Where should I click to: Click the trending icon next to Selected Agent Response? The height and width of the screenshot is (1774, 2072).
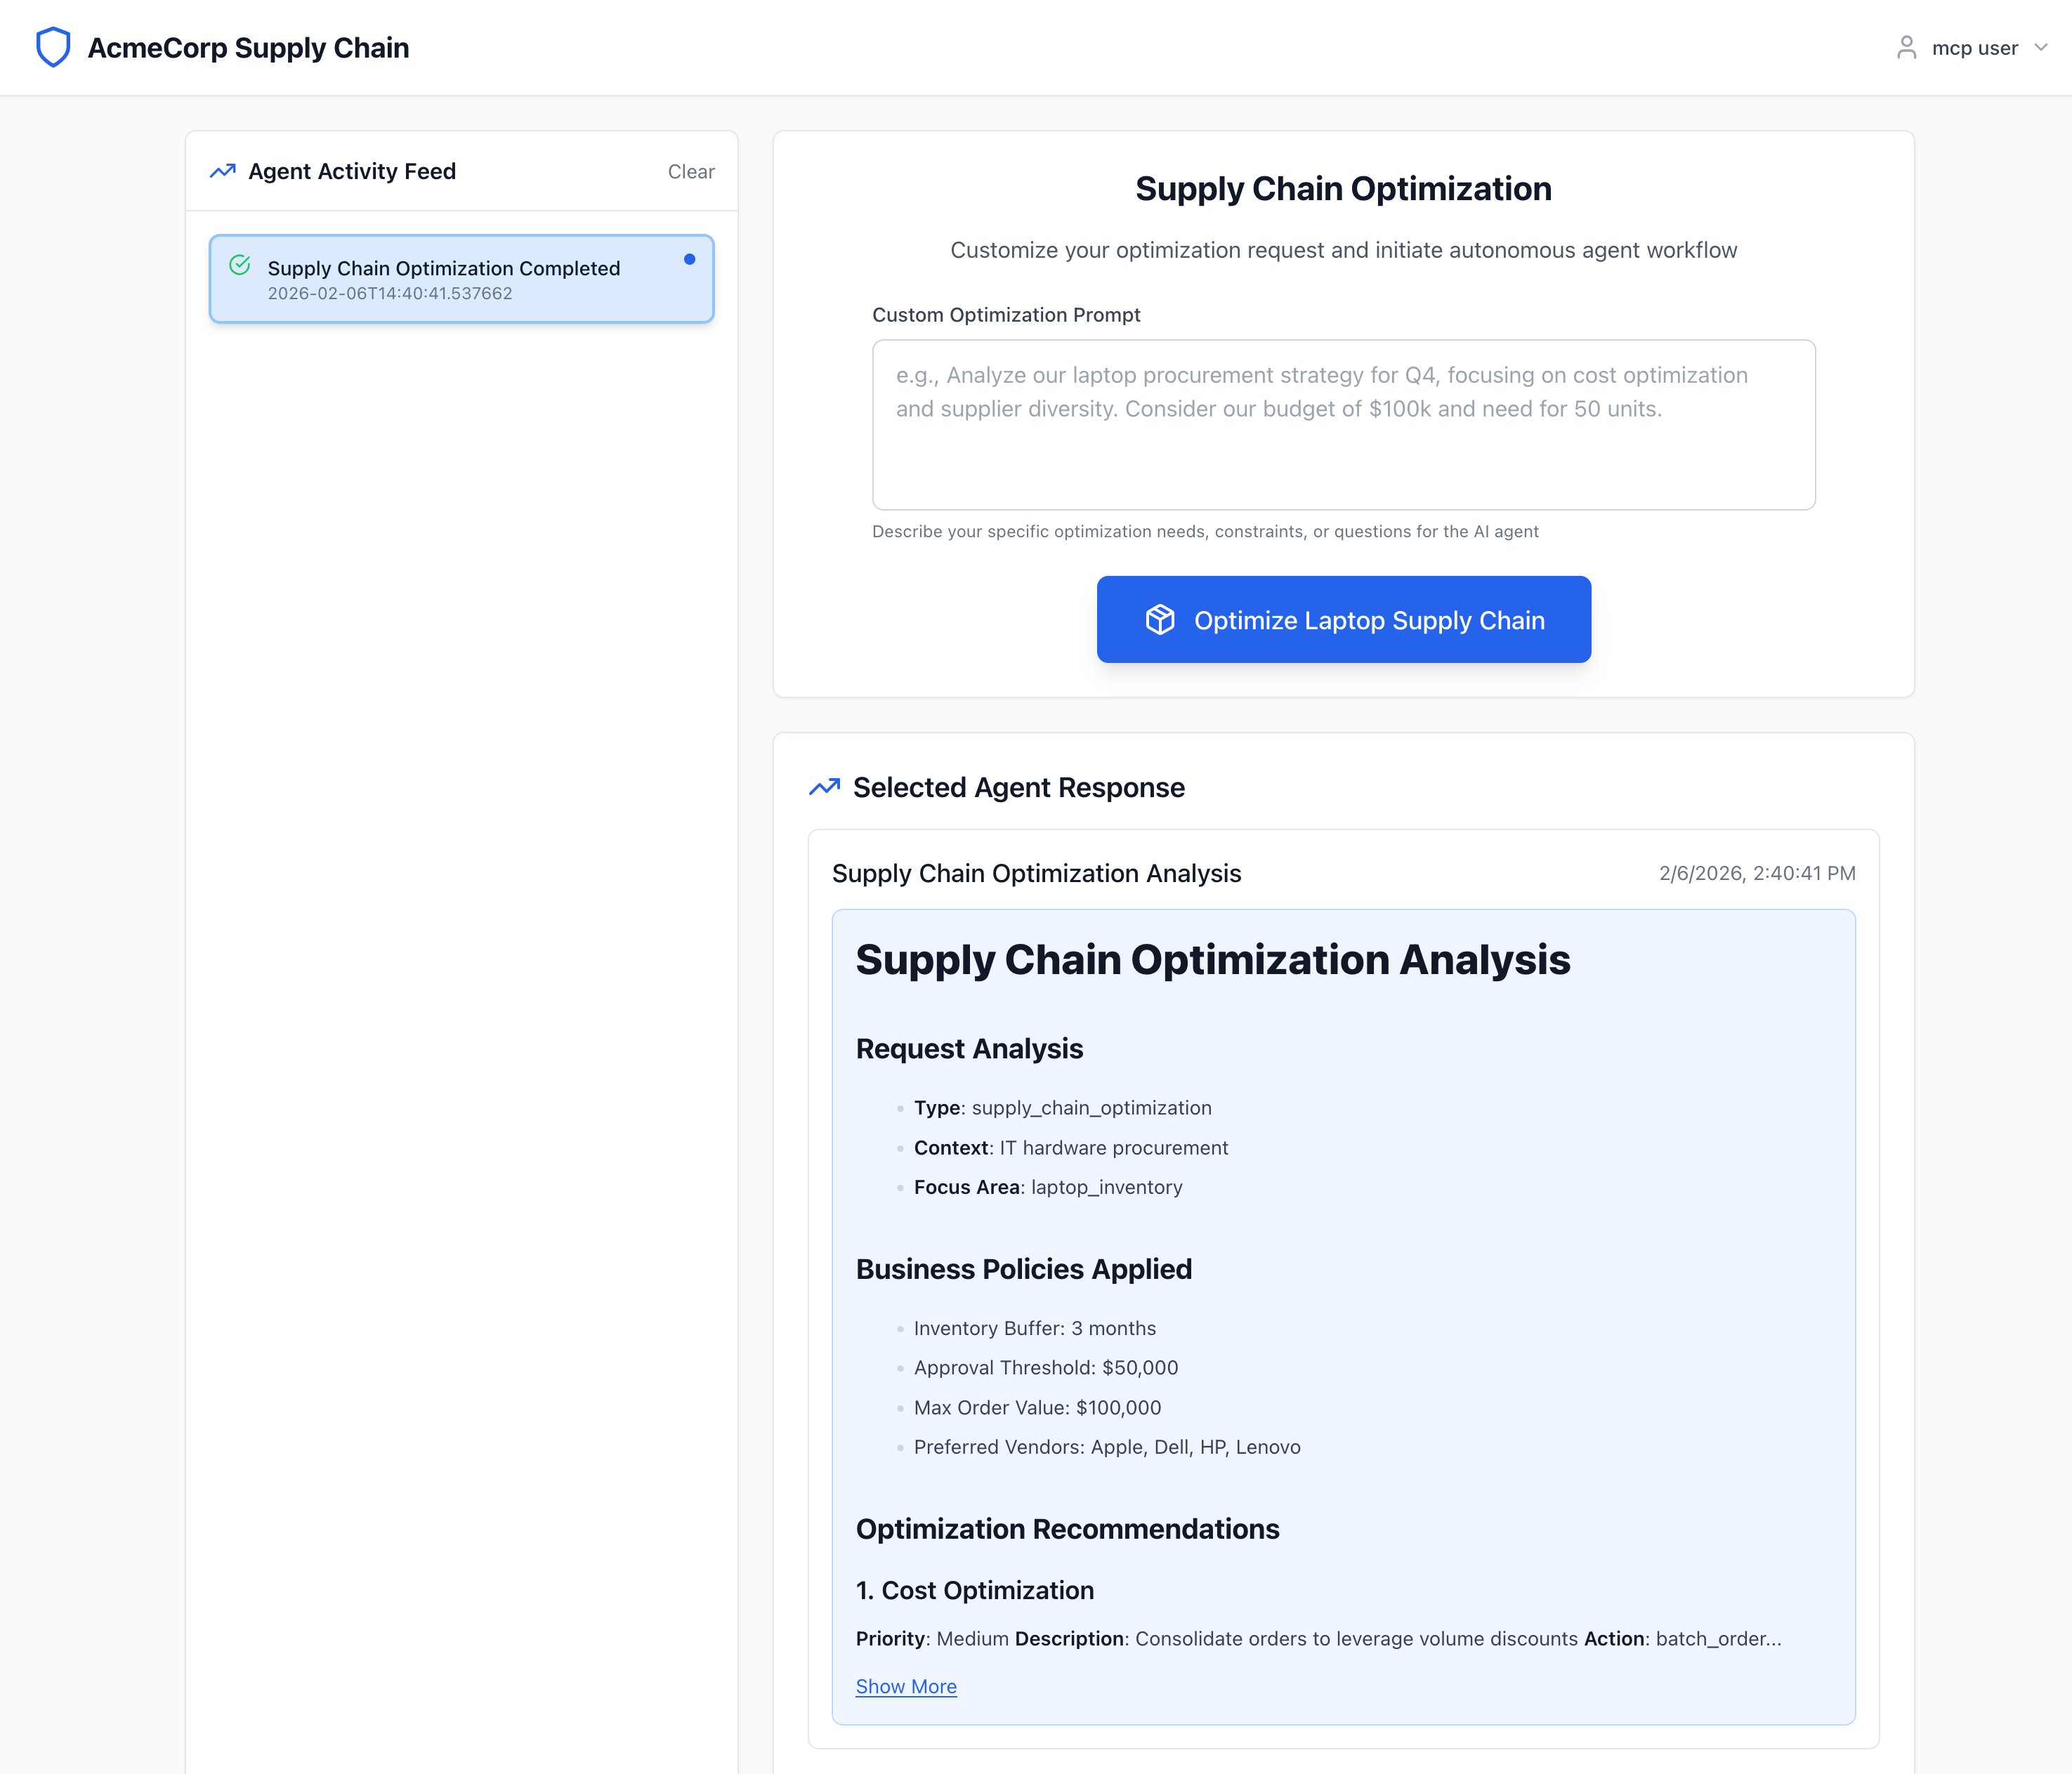click(824, 787)
